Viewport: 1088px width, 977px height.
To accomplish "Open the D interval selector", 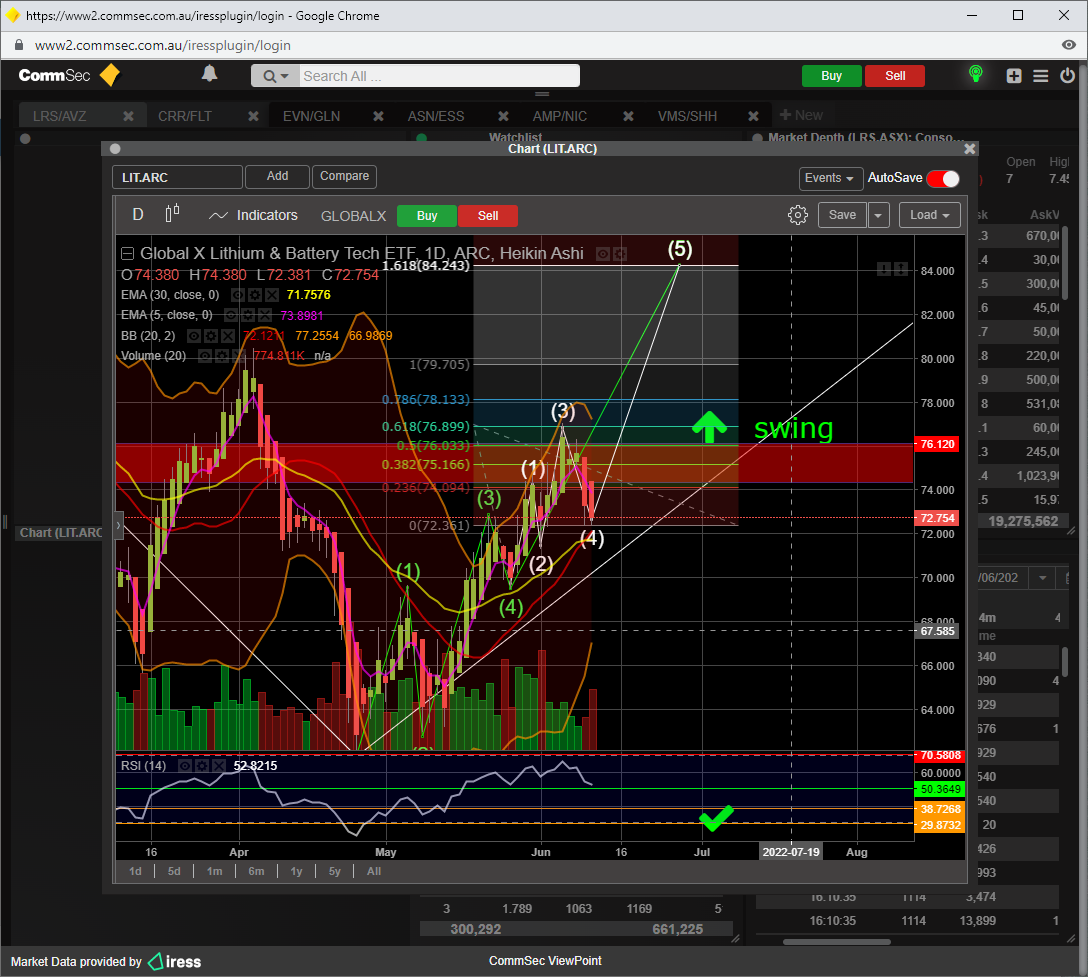I will (138, 214).
